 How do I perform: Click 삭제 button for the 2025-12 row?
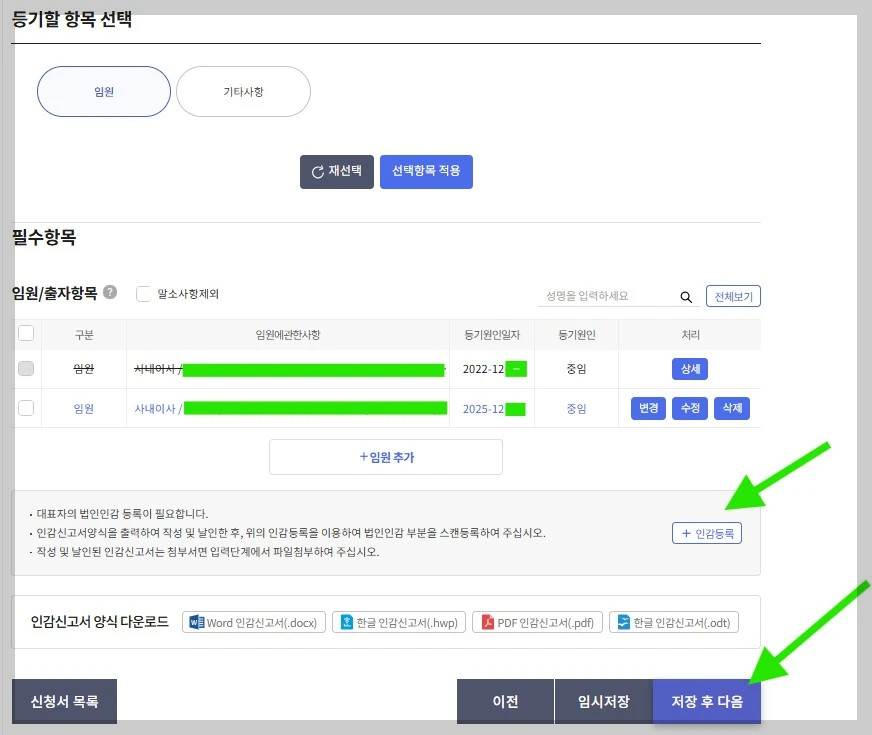point(732,408)
